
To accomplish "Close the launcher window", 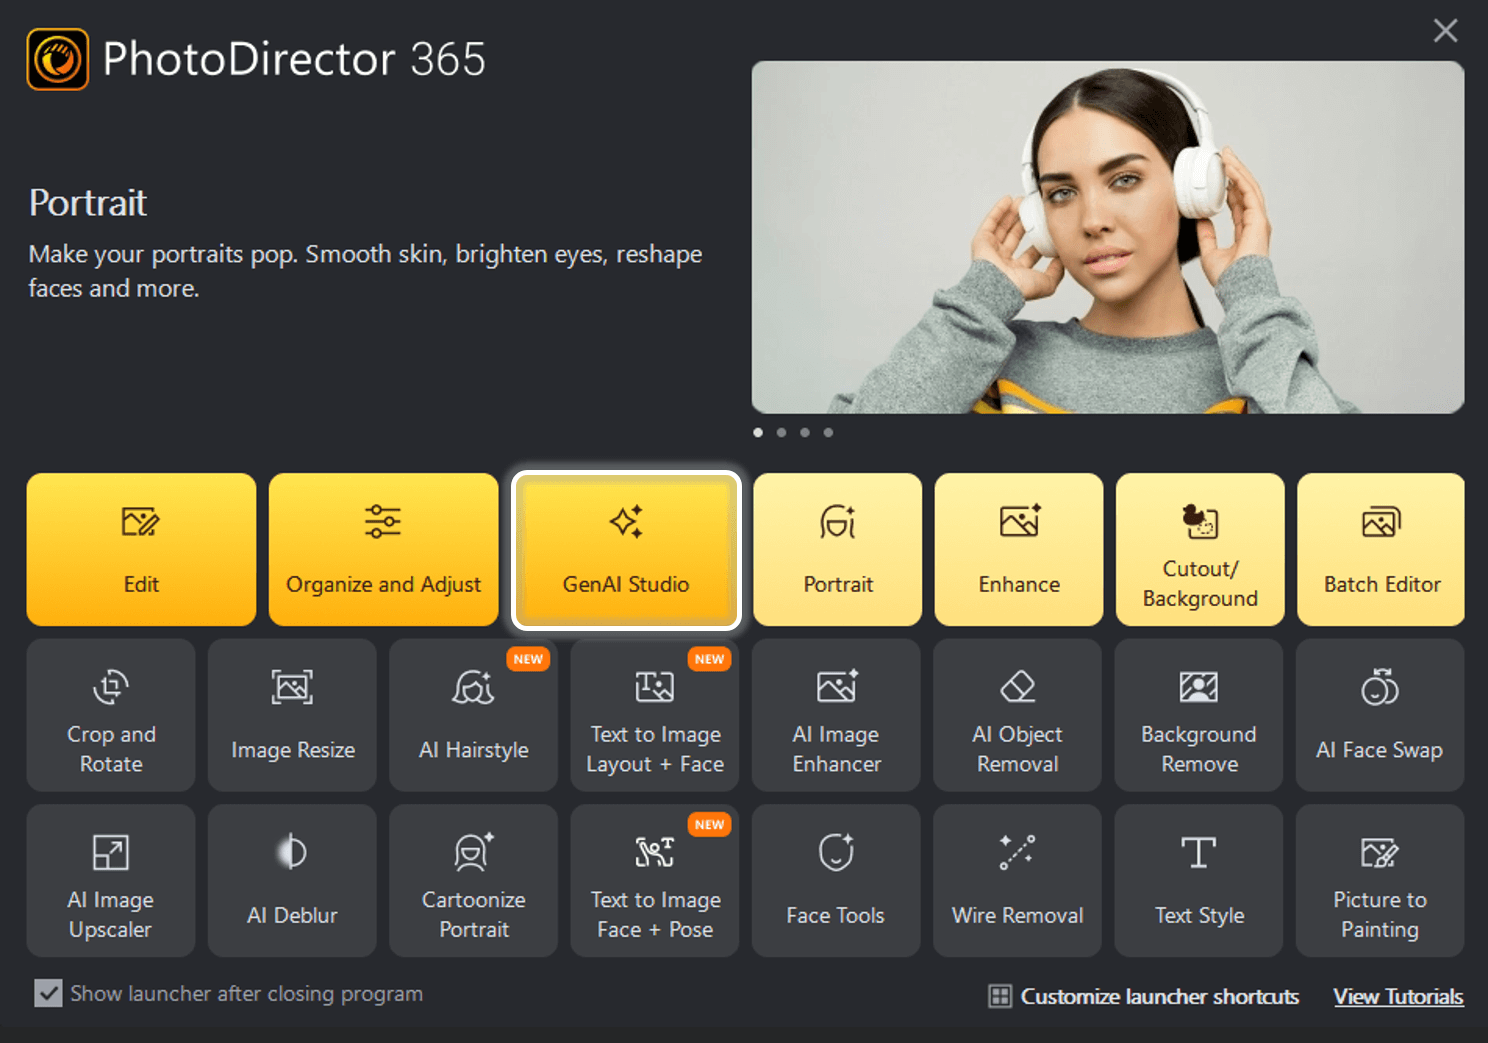I will tap(1445, 31).
